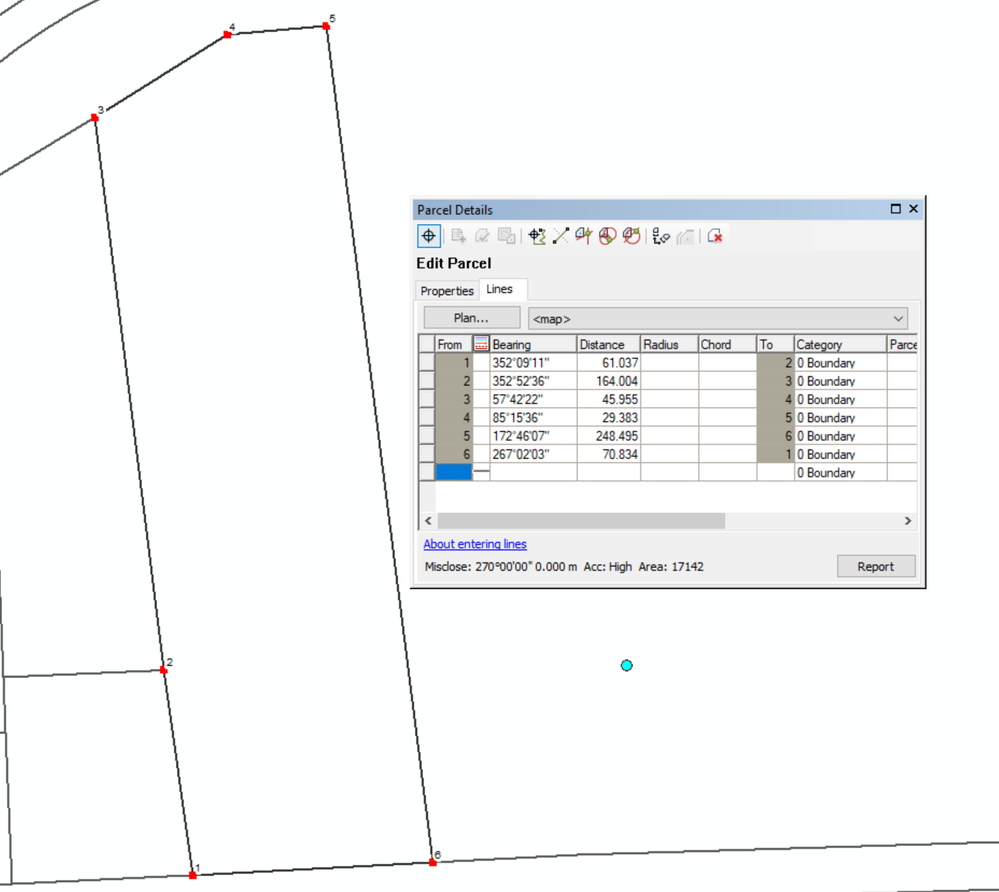Screen dimensions: 999x892
Task: Click the disabled build parcel template icon
Action: click(x=507, y=236)
